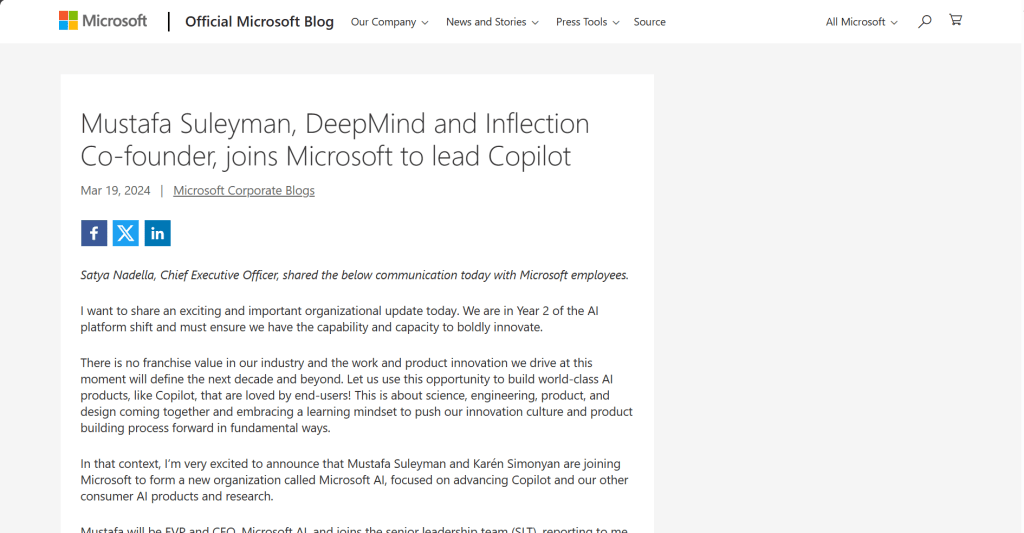Open the Press Tools dropdown
Screen dimensions: 1024x533
[x=587, y=22]
